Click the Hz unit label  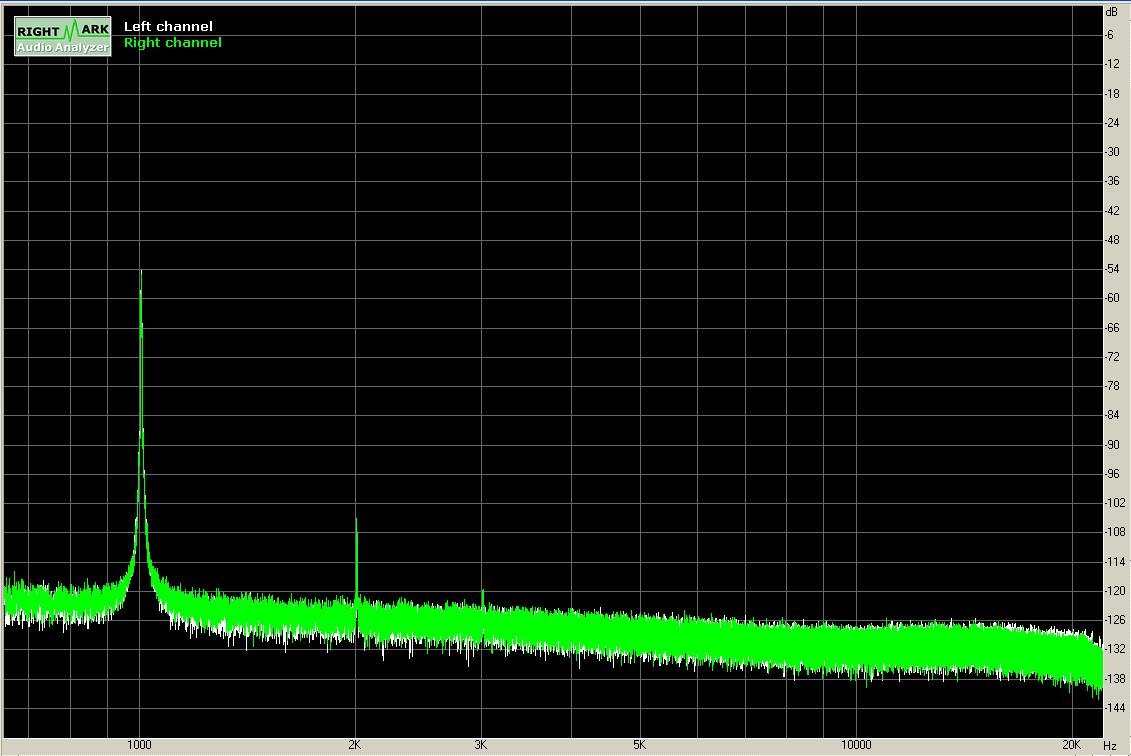point(1109,745)
